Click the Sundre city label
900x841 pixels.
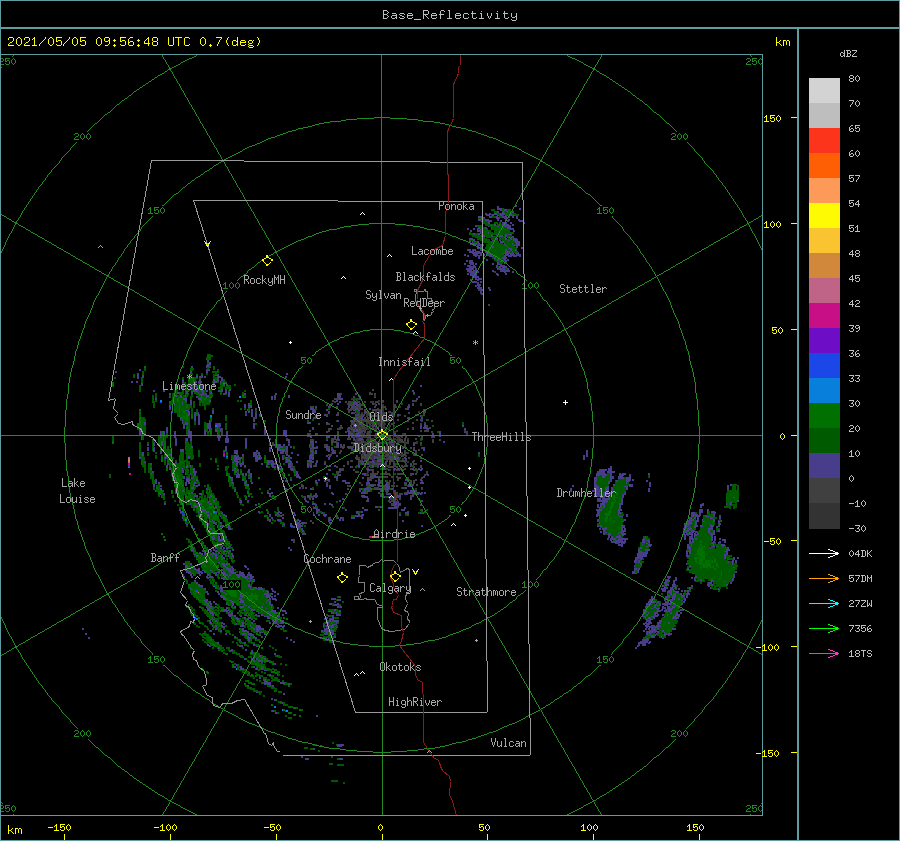303,414
